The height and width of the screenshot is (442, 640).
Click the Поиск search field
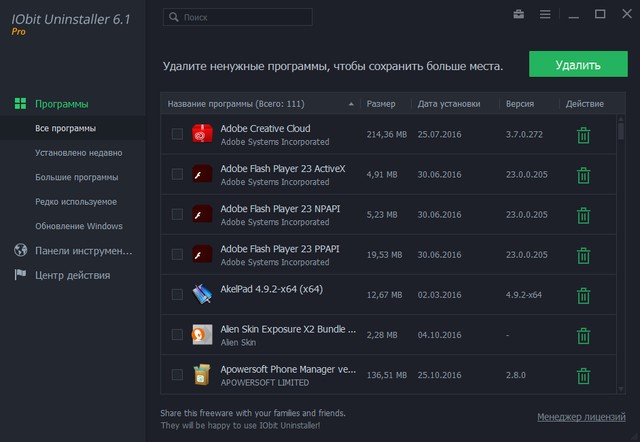click(245, 17)
